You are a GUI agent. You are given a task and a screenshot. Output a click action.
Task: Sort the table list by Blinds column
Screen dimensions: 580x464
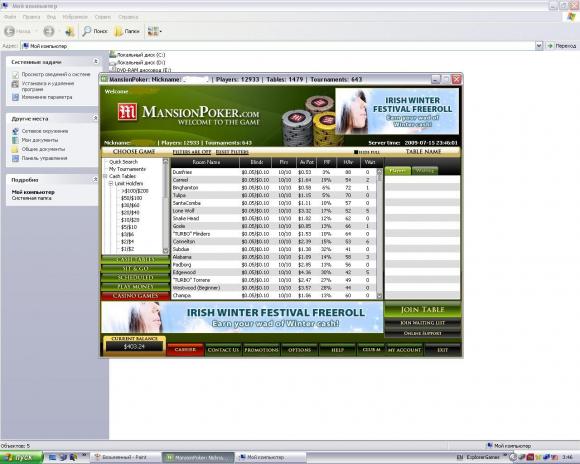coord(256,162)
